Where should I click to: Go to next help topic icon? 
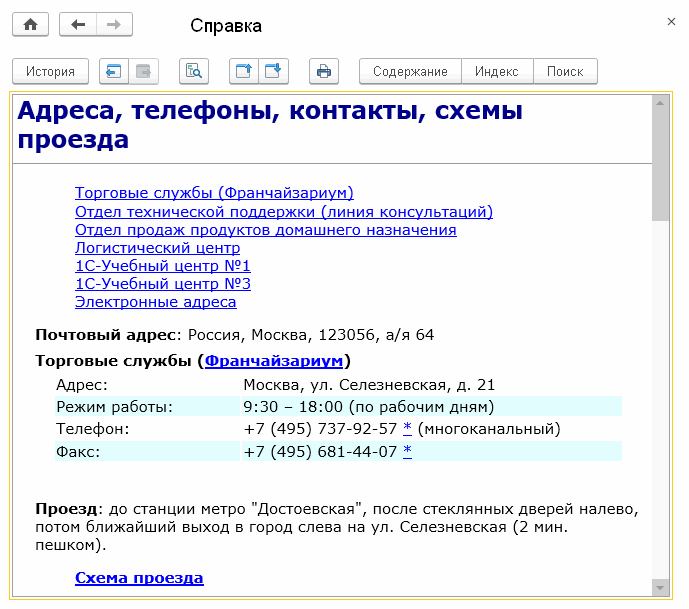143,71
